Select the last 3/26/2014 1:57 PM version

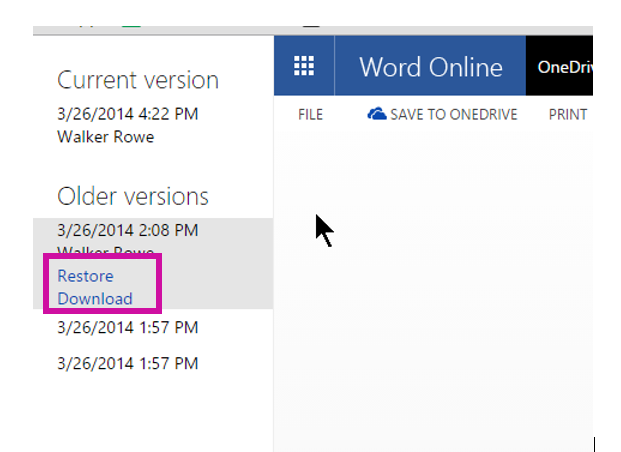click(128, 363)
